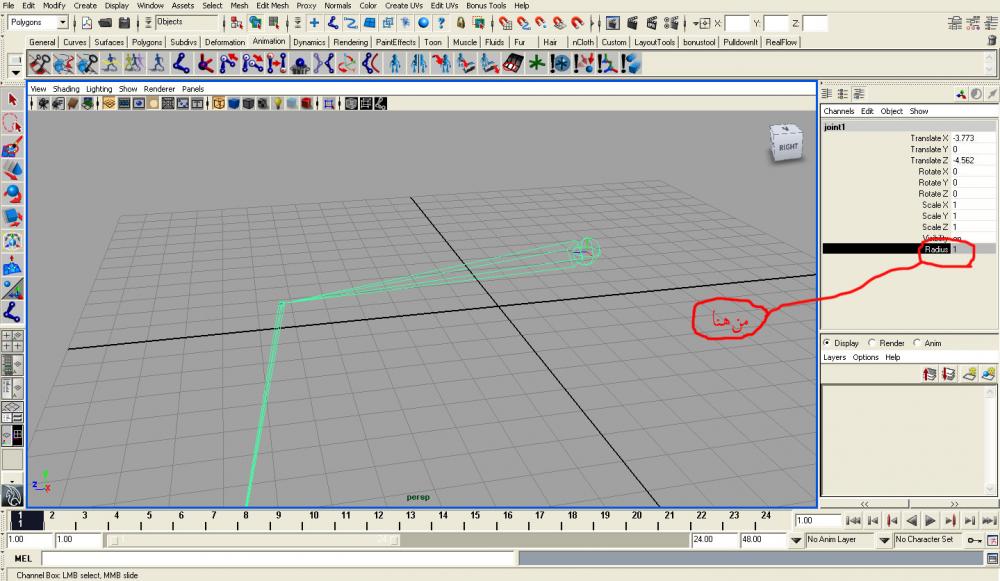Toggle the lock selection padlock icon
The height and width of the screenshot is (581, 1000).
tap(460, 23)
